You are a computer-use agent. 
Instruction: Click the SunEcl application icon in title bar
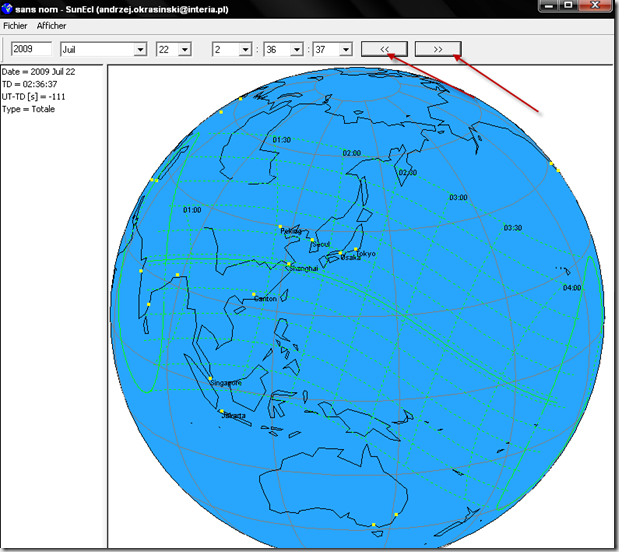point(7,9)
